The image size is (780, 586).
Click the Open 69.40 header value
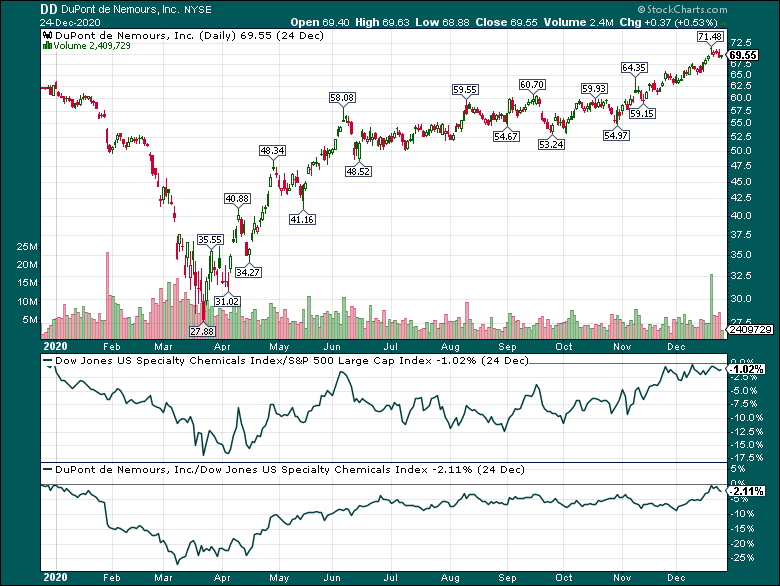click(320, 22)
